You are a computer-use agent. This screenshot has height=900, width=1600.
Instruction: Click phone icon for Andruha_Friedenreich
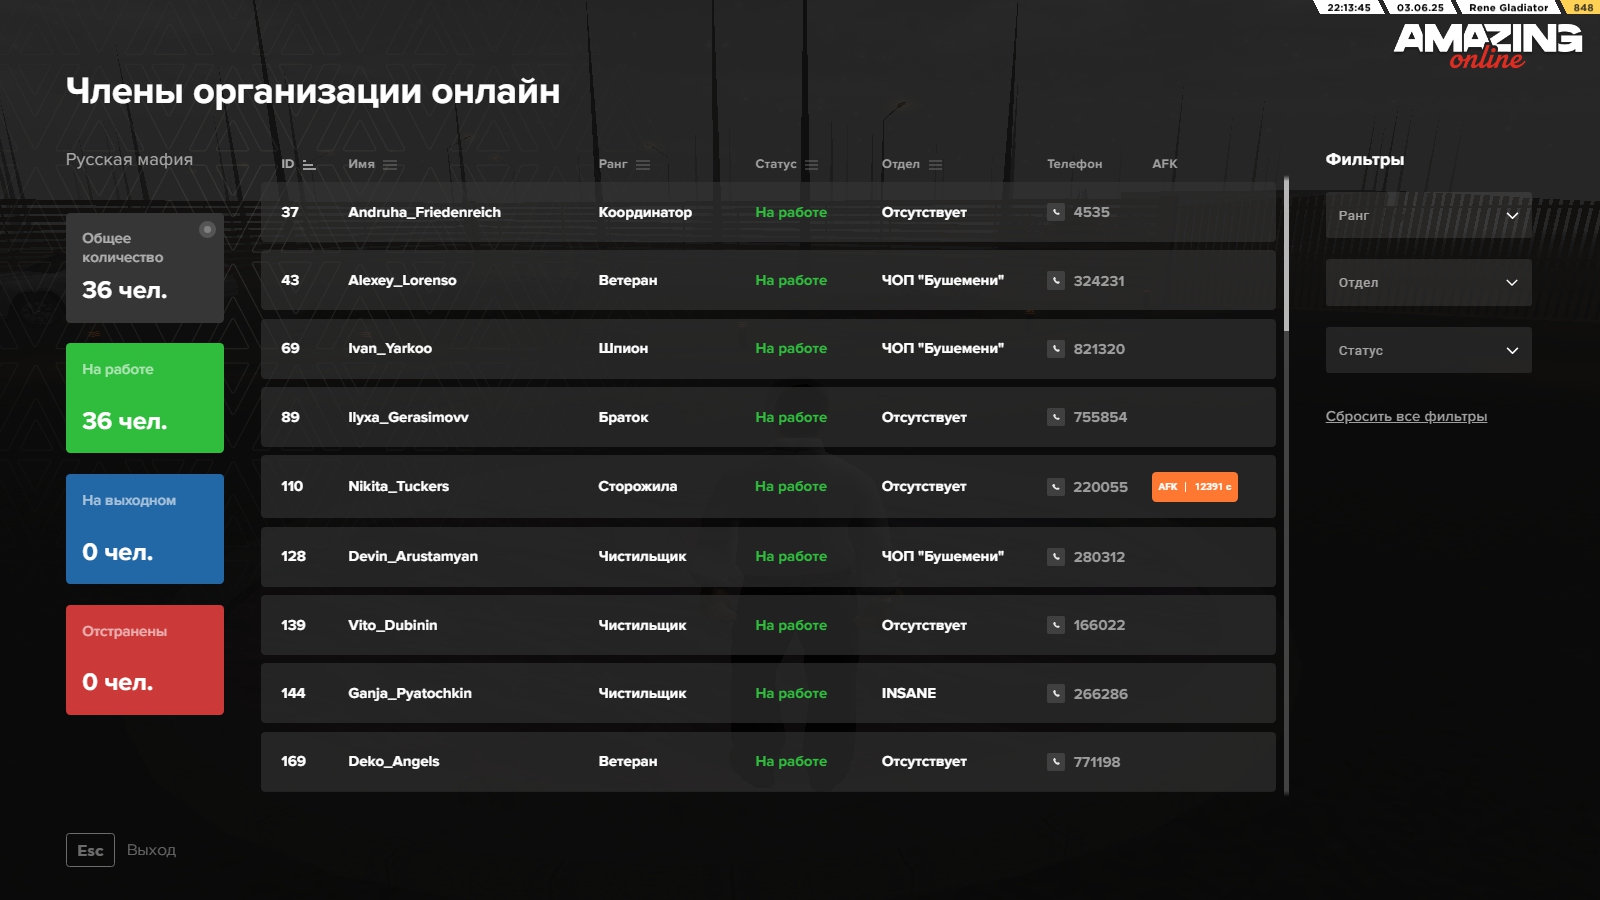coord(1056,212)
